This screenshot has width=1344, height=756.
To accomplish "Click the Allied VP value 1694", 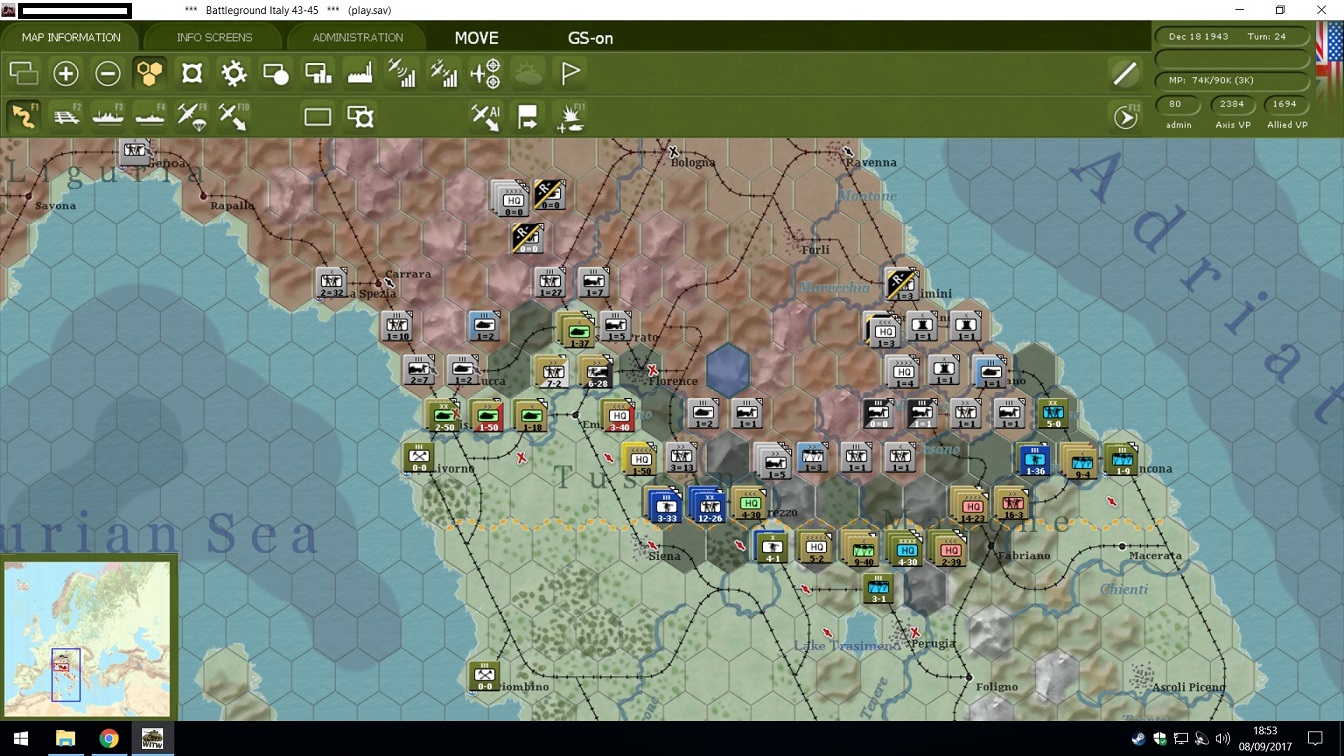I will coord(1285,104).
